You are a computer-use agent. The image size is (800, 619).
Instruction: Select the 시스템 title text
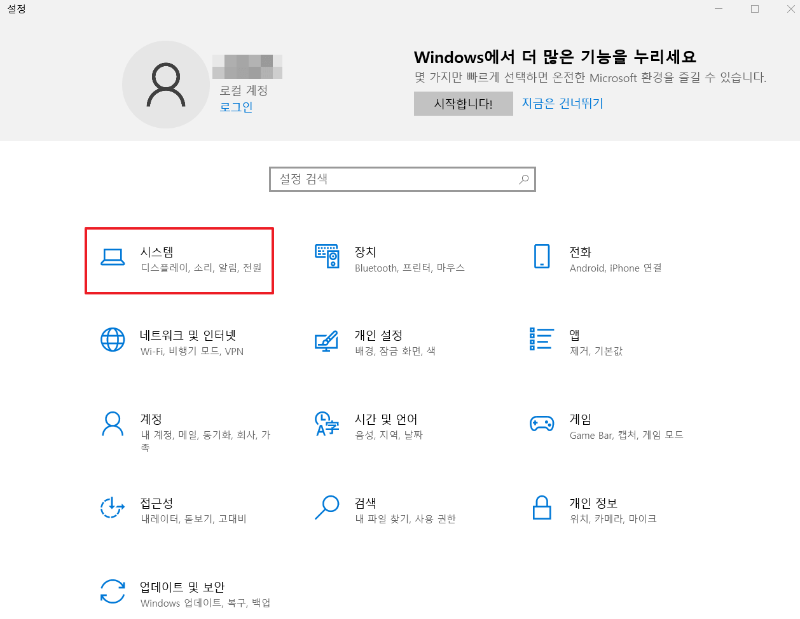(157, 252)
